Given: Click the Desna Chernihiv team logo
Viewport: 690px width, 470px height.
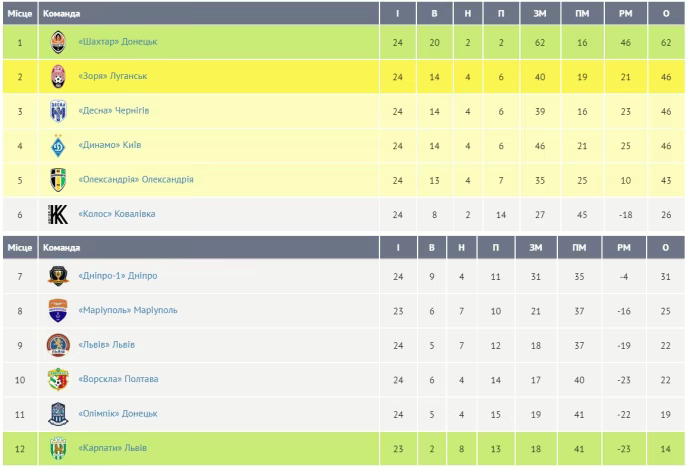Looking at the screenshot, I should (x=58, y=111).
